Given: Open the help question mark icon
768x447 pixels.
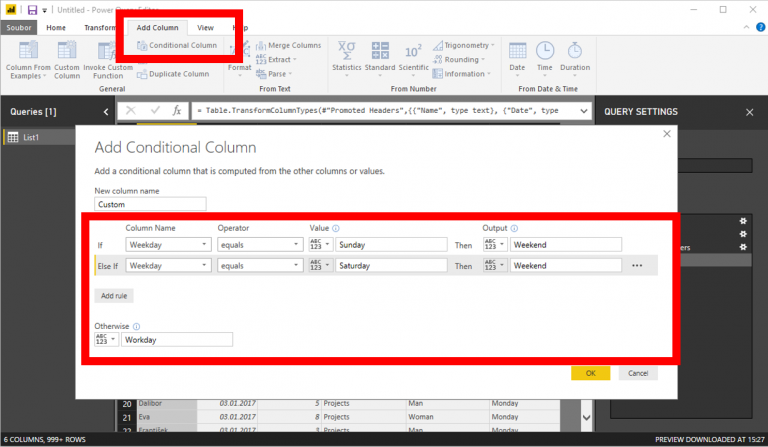Looking at the screenshot, I should click(x=761, y=27).
